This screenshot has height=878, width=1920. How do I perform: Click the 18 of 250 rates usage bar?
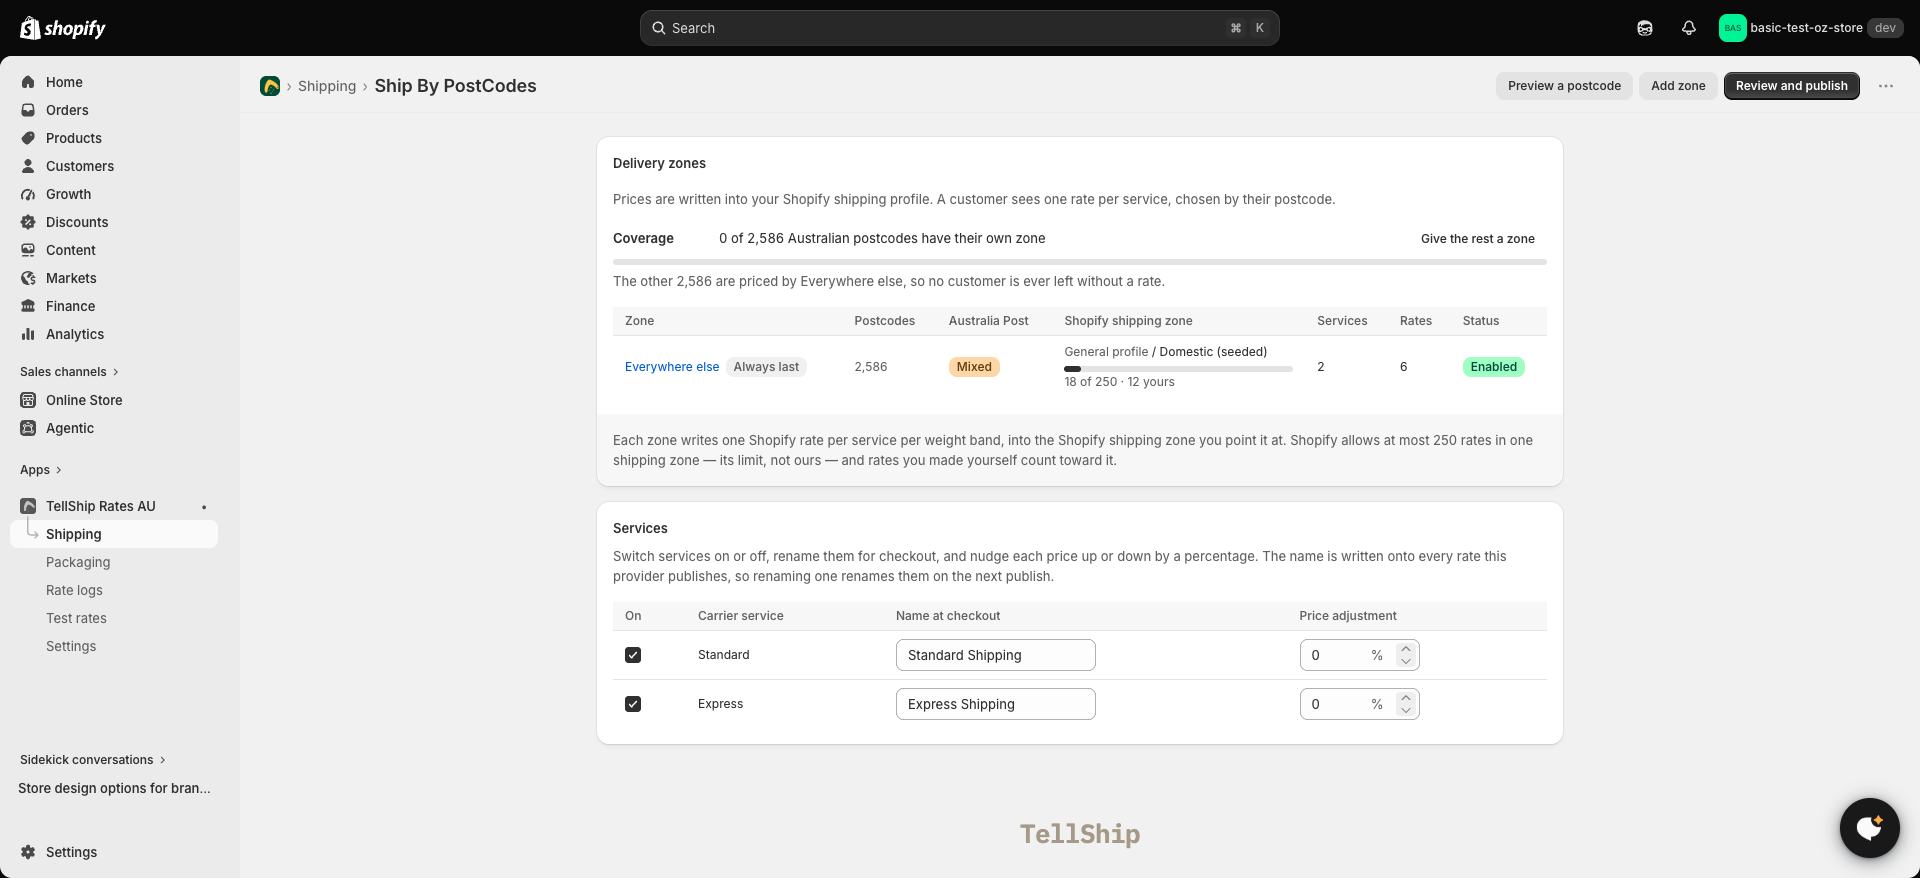[x=1178, y=369]
